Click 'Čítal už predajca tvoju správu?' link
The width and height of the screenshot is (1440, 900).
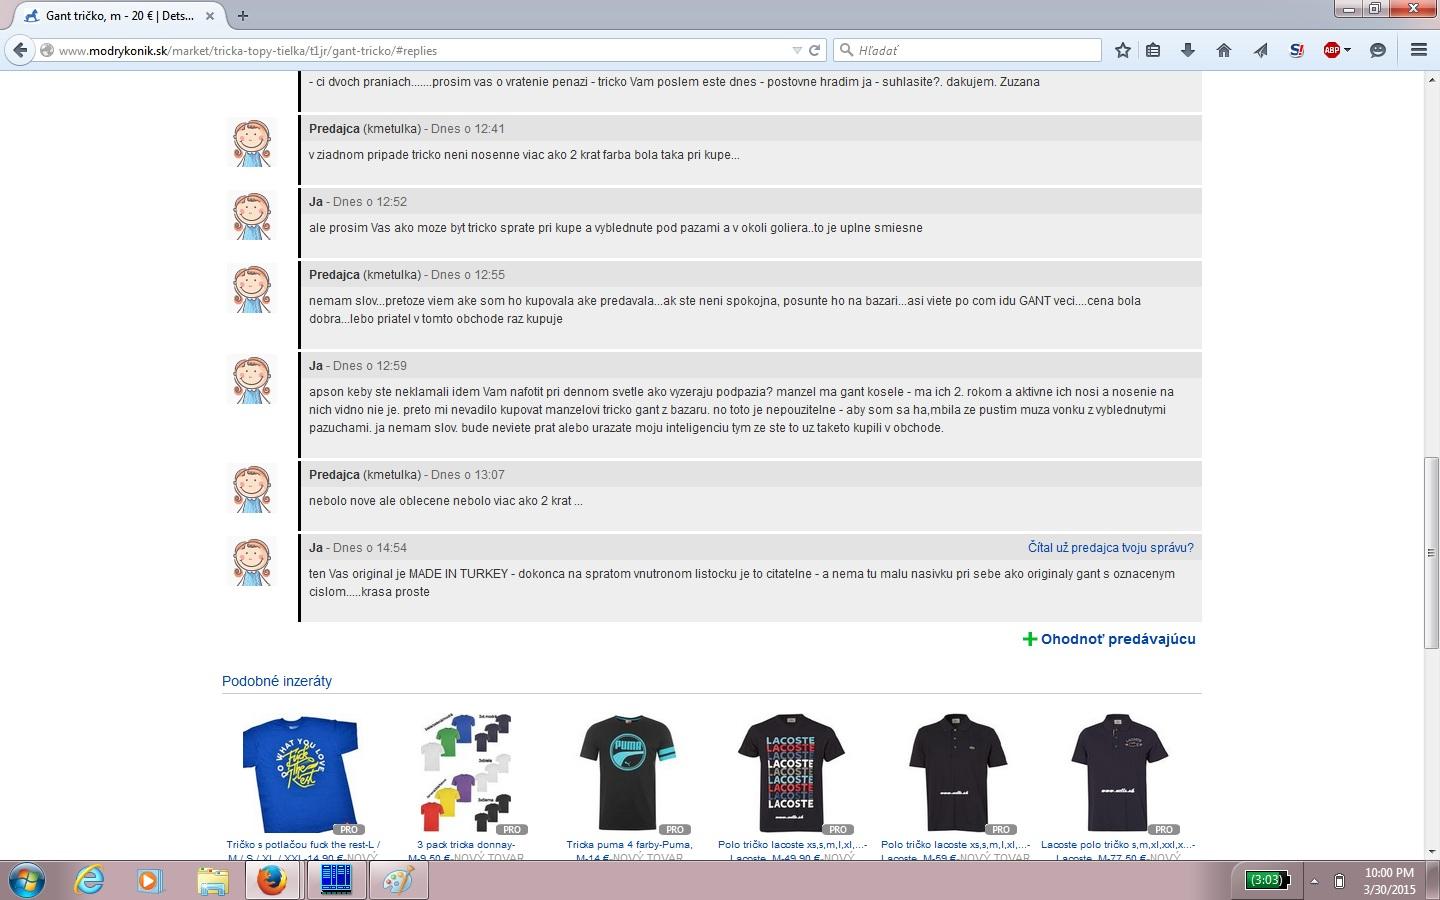1110,548
